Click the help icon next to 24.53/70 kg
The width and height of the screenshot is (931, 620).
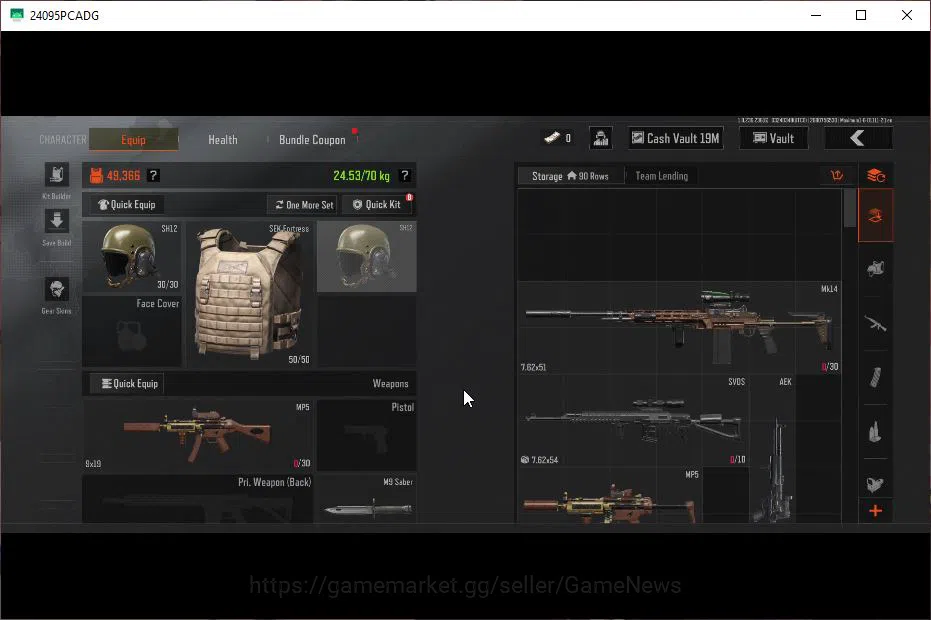[x=405, y=176]
